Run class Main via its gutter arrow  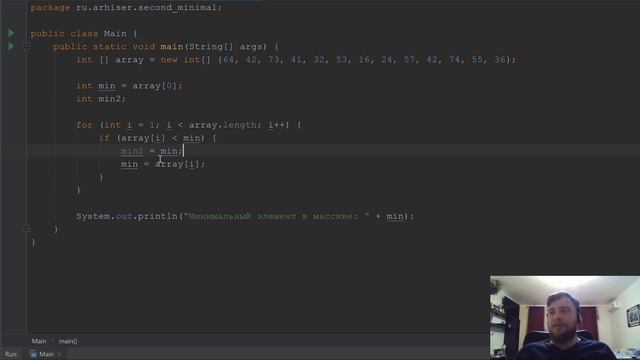tap(11, 33)
